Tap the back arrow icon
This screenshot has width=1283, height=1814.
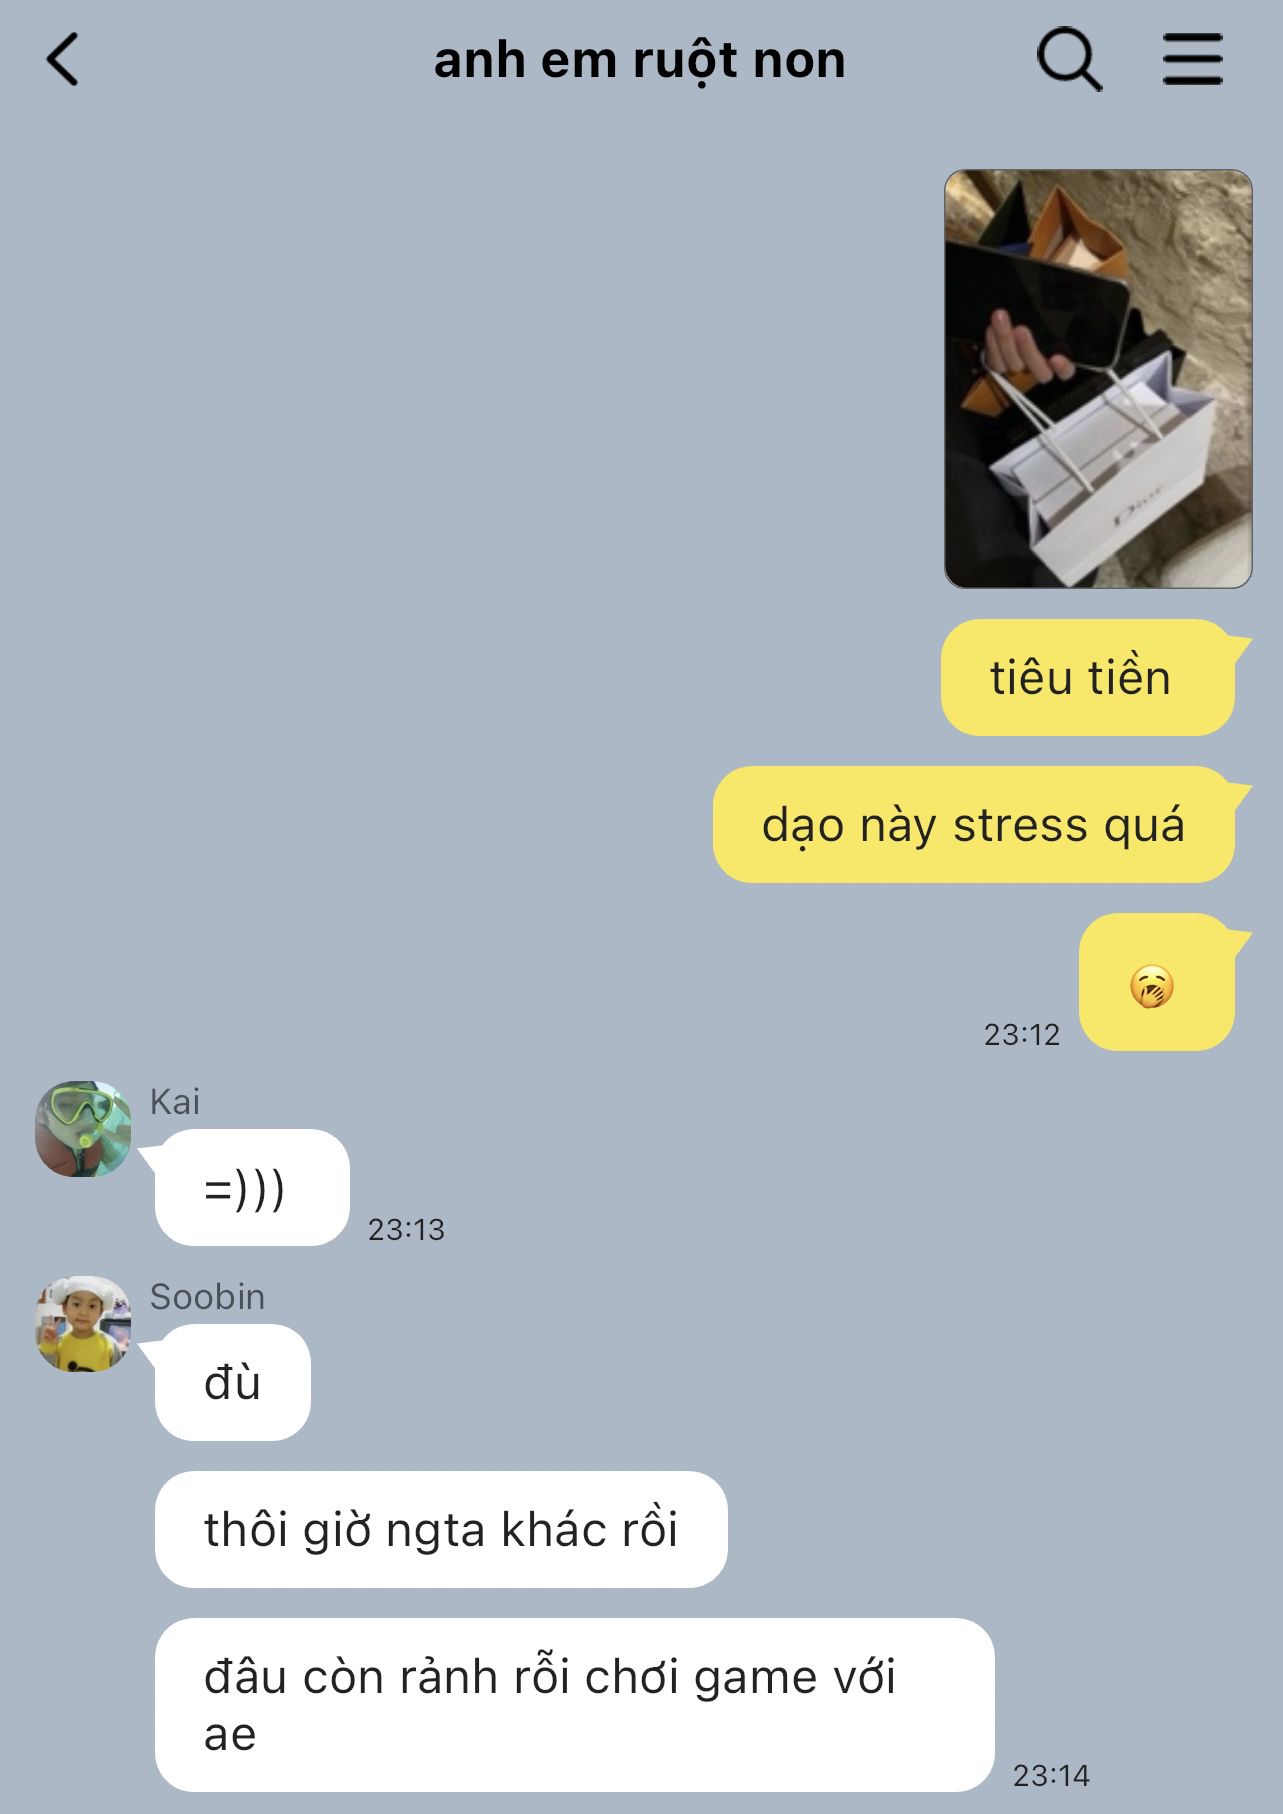tap(63, 60)
